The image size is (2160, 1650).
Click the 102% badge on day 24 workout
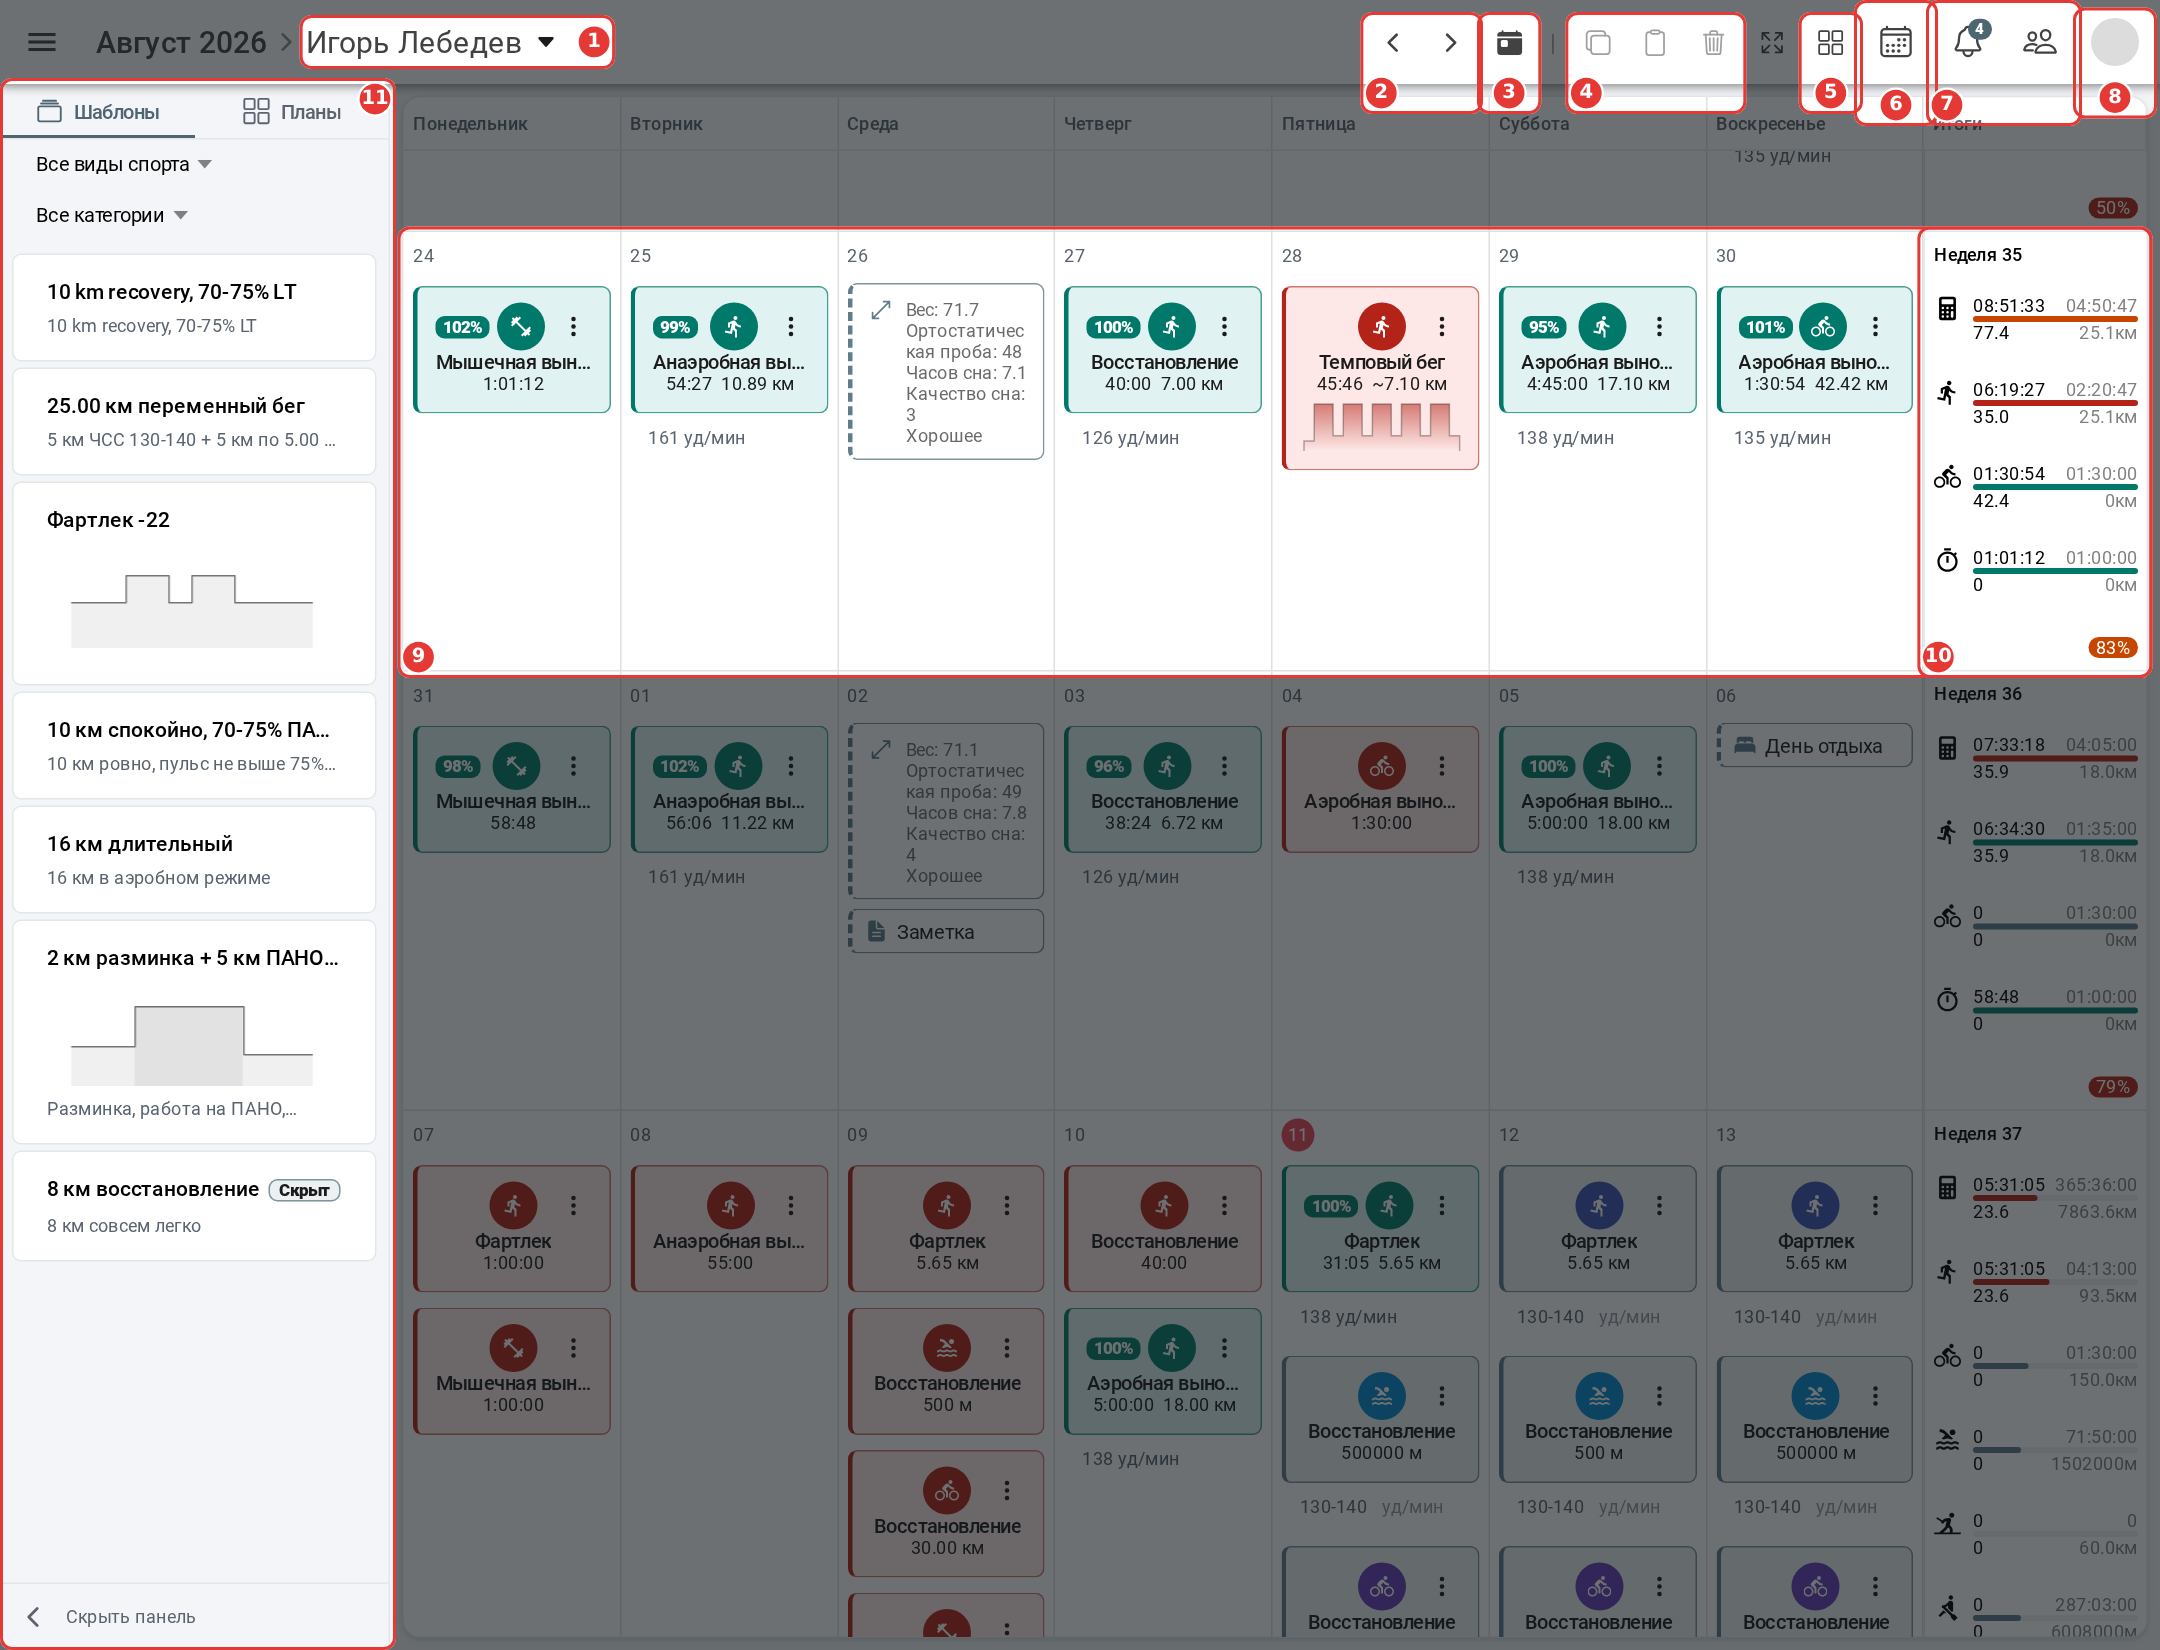coord(462,327)
